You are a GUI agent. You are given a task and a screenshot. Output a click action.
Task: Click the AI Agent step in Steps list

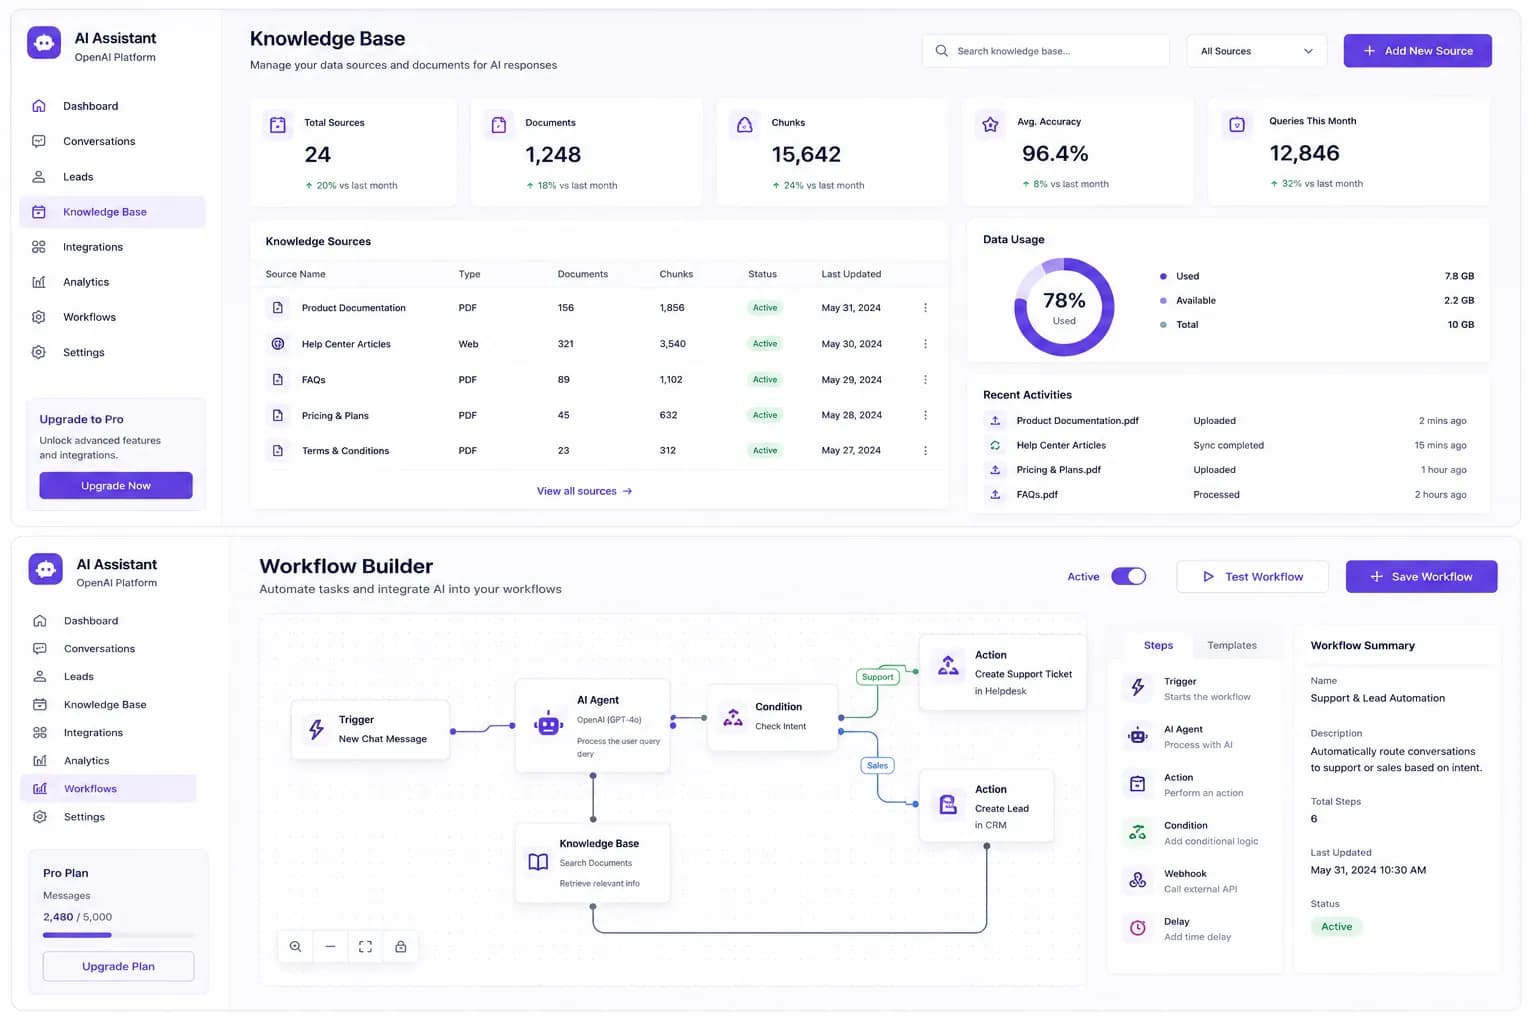tap(1197, 737)
